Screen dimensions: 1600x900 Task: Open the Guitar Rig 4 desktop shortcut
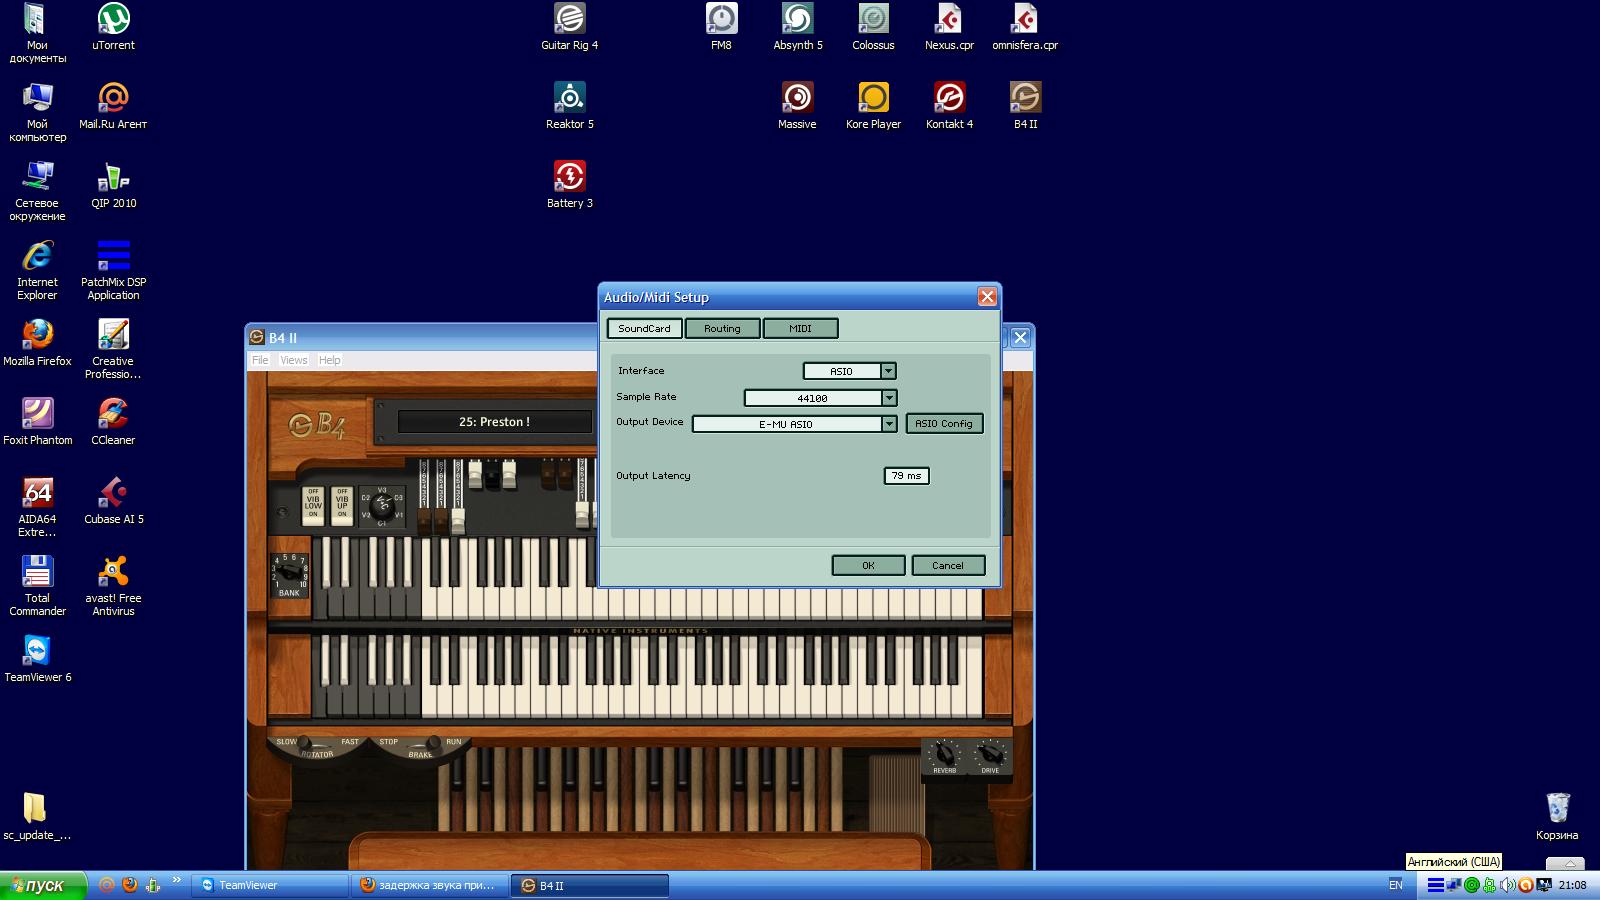[x=569, y=27]
